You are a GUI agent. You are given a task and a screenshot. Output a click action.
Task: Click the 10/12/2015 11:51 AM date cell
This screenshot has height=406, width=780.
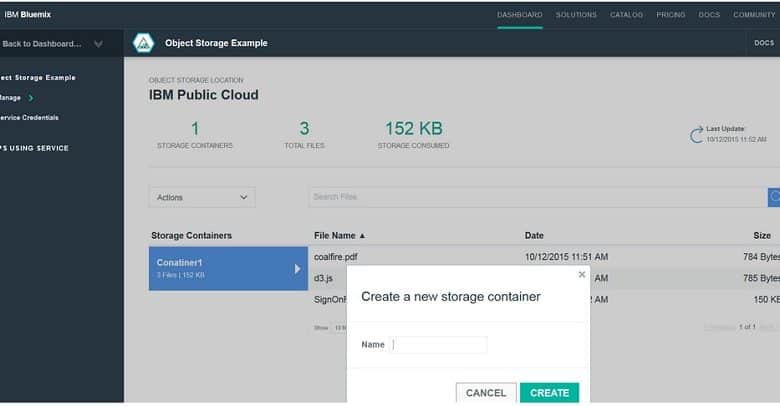tap(566, 257)
